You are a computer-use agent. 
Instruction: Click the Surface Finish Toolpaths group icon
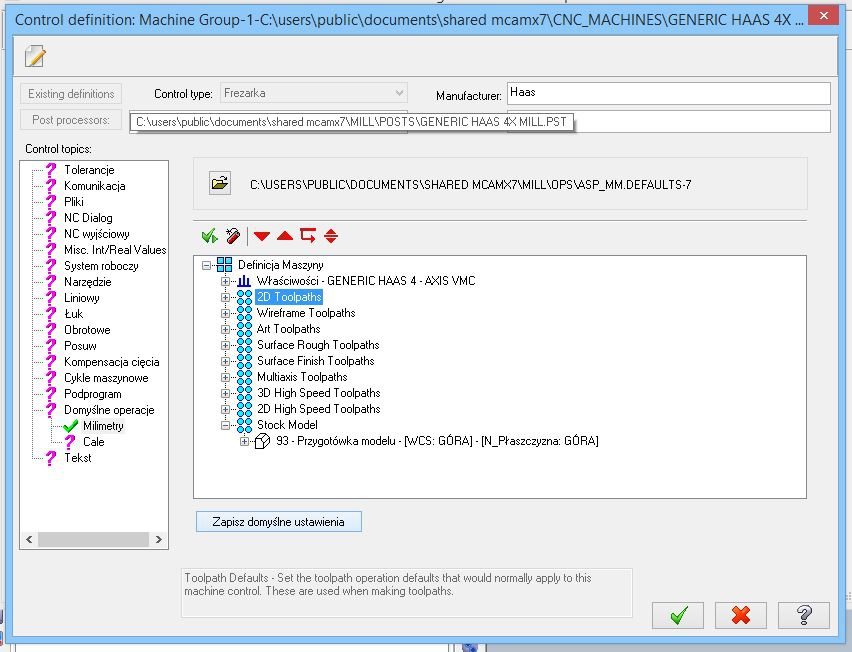(x=245, y=361)
